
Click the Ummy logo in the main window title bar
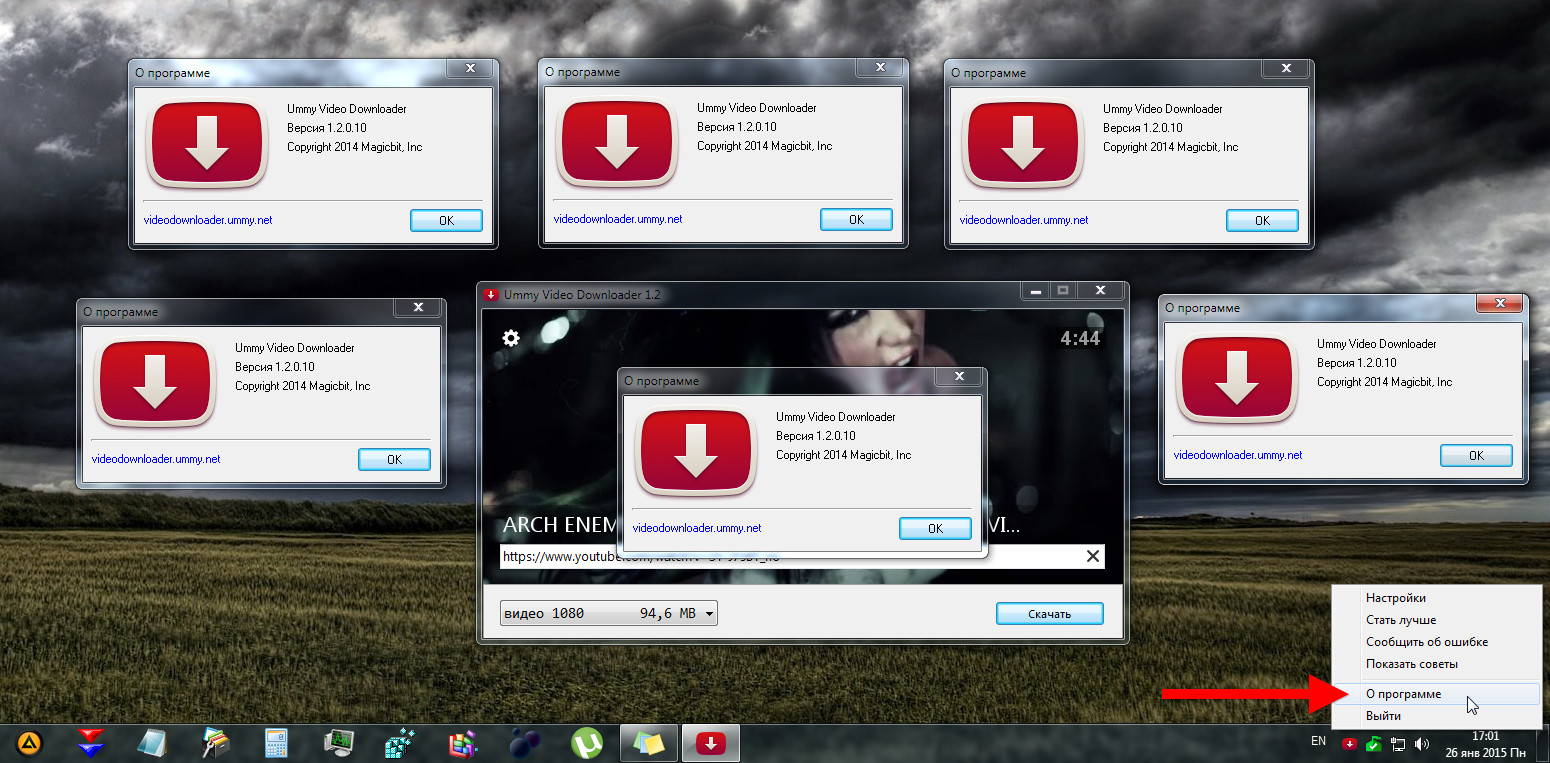tap(491, 295)
